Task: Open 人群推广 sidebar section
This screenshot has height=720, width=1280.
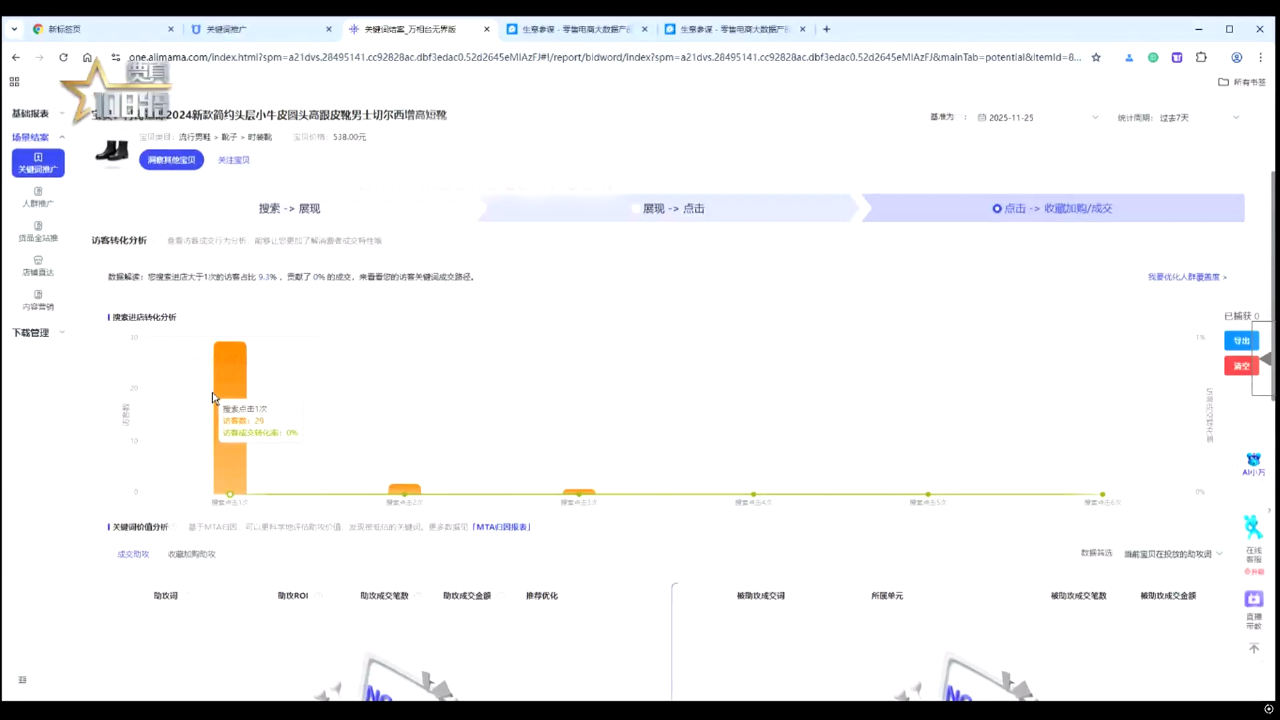Action: (38, 197)
